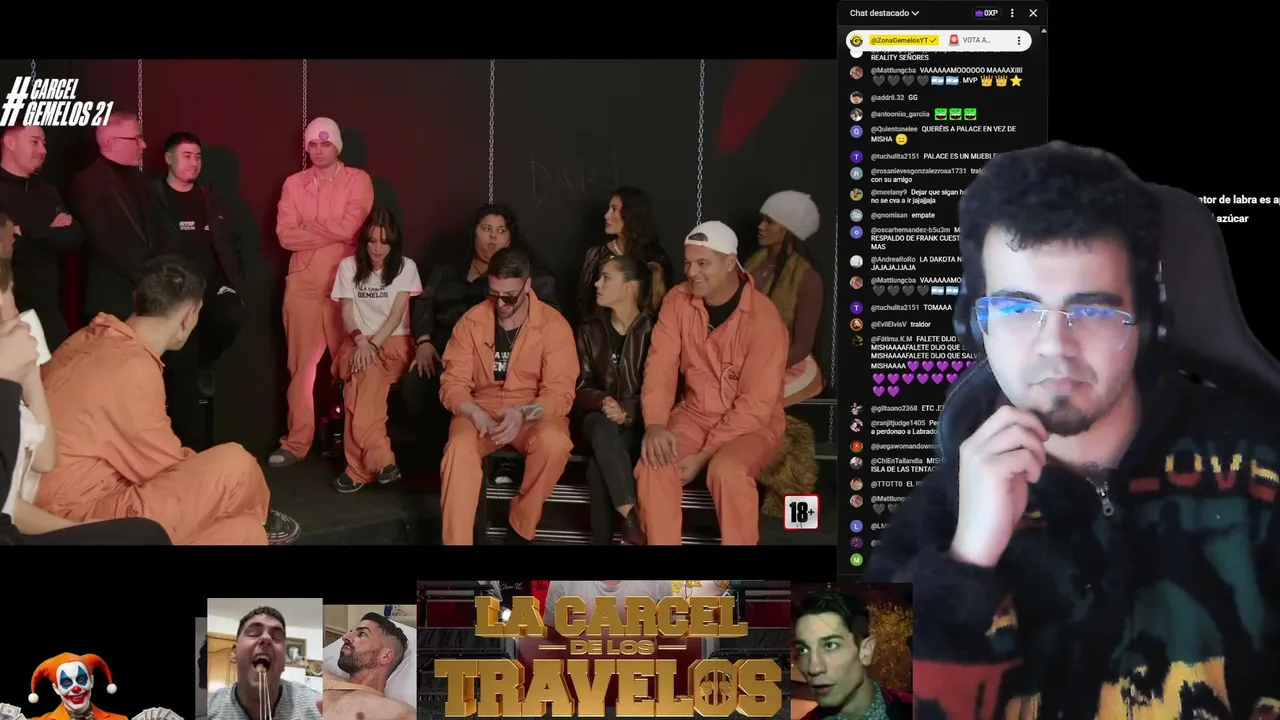1280x720 pixels.
Task: Click avatar of @antooniio_garciia
Action: tap(856, 115)
